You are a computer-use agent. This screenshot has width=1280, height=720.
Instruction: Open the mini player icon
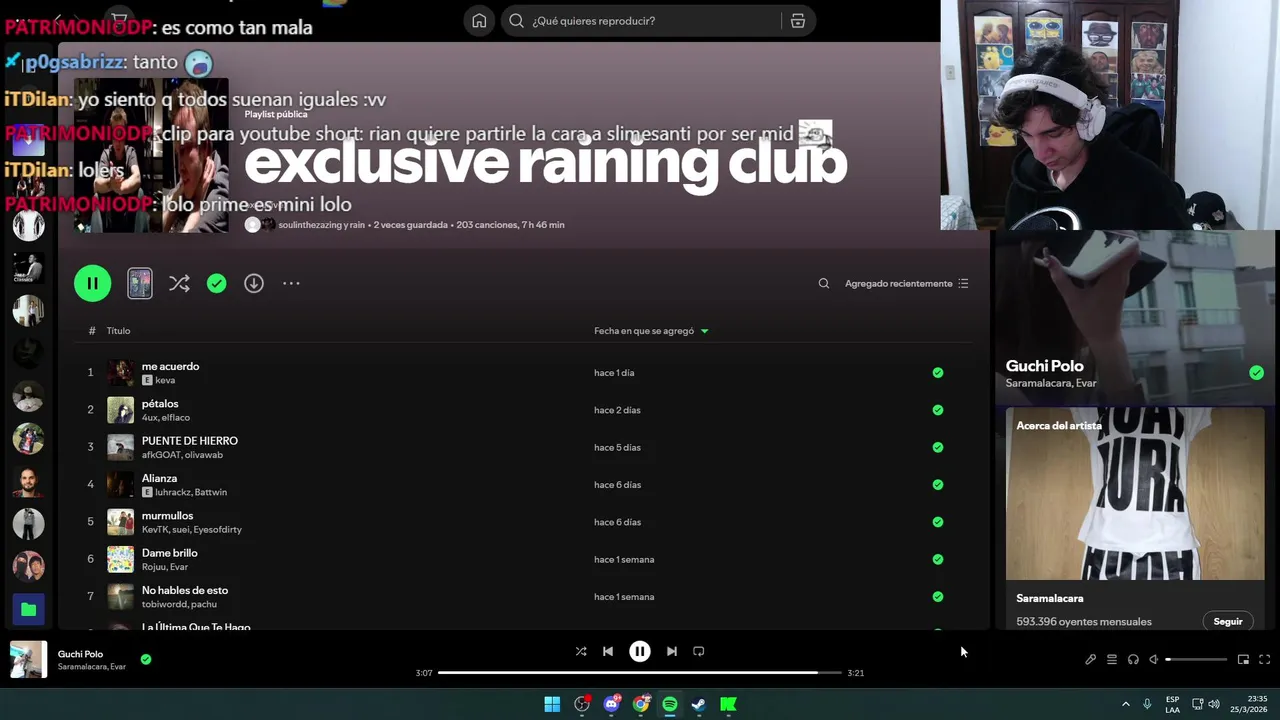click(1243, 659)
